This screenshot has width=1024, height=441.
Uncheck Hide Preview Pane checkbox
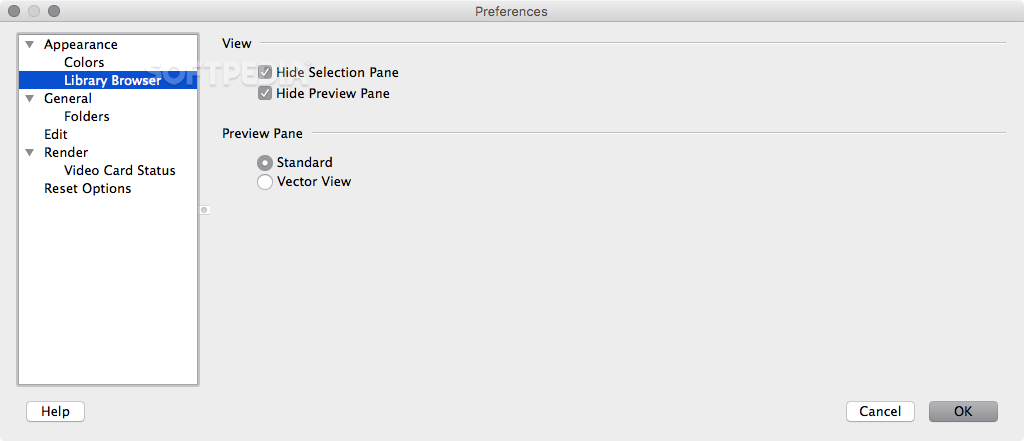[x=265, y=93]
